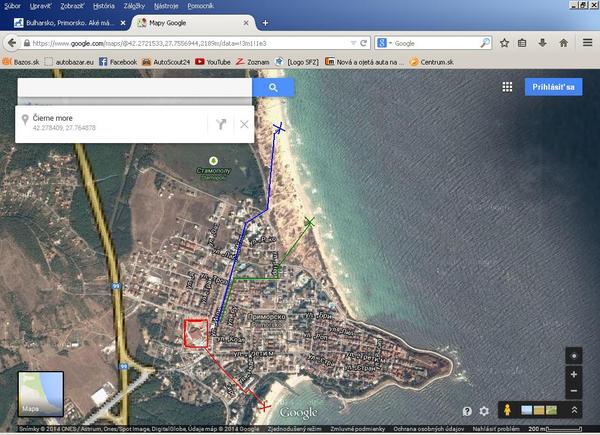Zoom in the map

(x=573, y=375)
